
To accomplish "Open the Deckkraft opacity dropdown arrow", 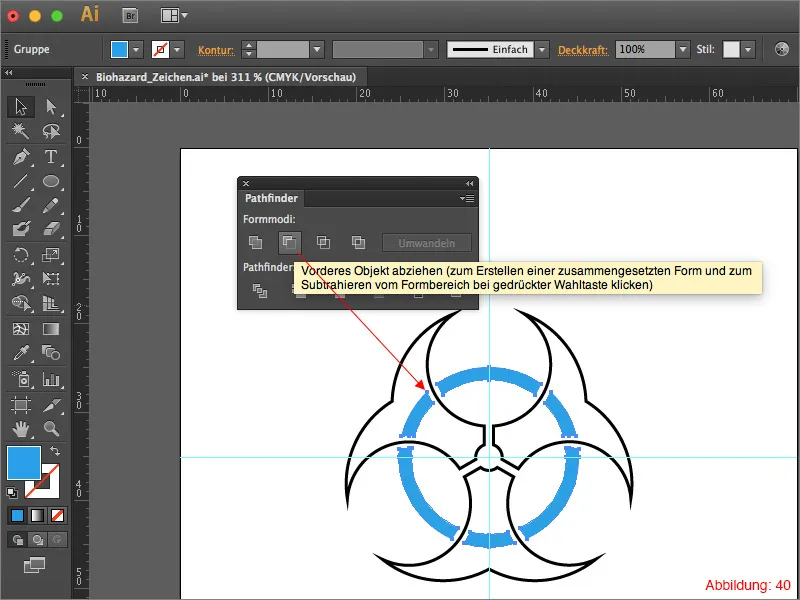I will [x=683, y=50].
